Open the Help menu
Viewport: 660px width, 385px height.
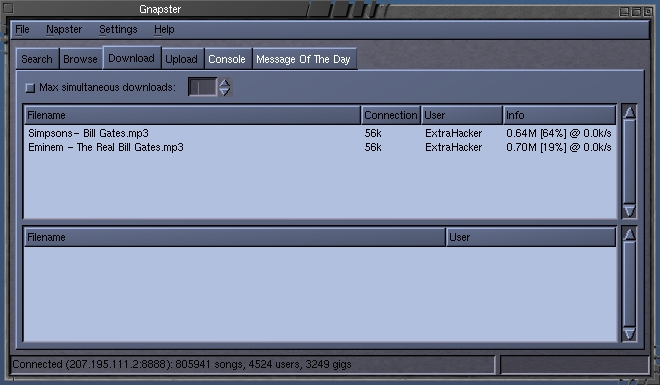[164, 29]
